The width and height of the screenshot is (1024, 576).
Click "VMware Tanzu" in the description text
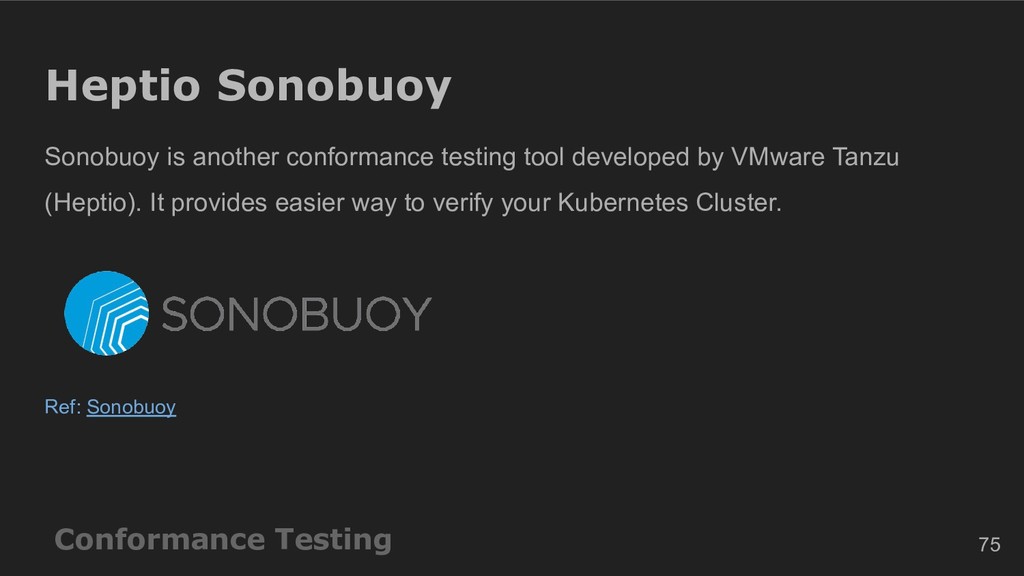click(815, 157)
